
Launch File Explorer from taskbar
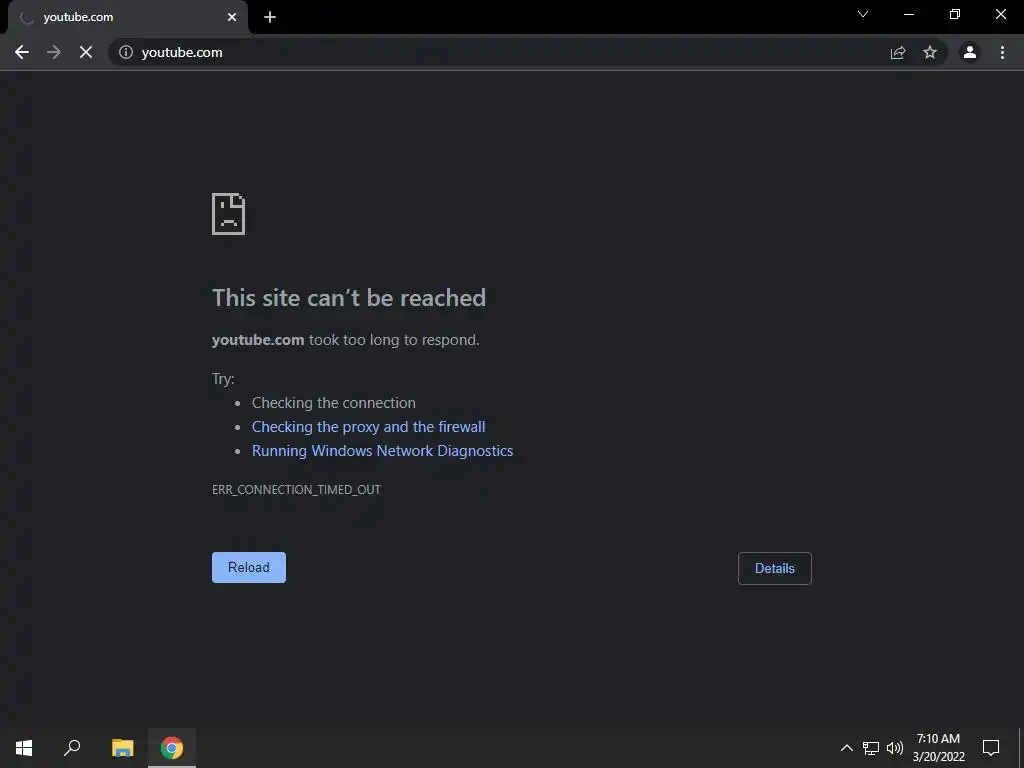[x=122, y=748]
